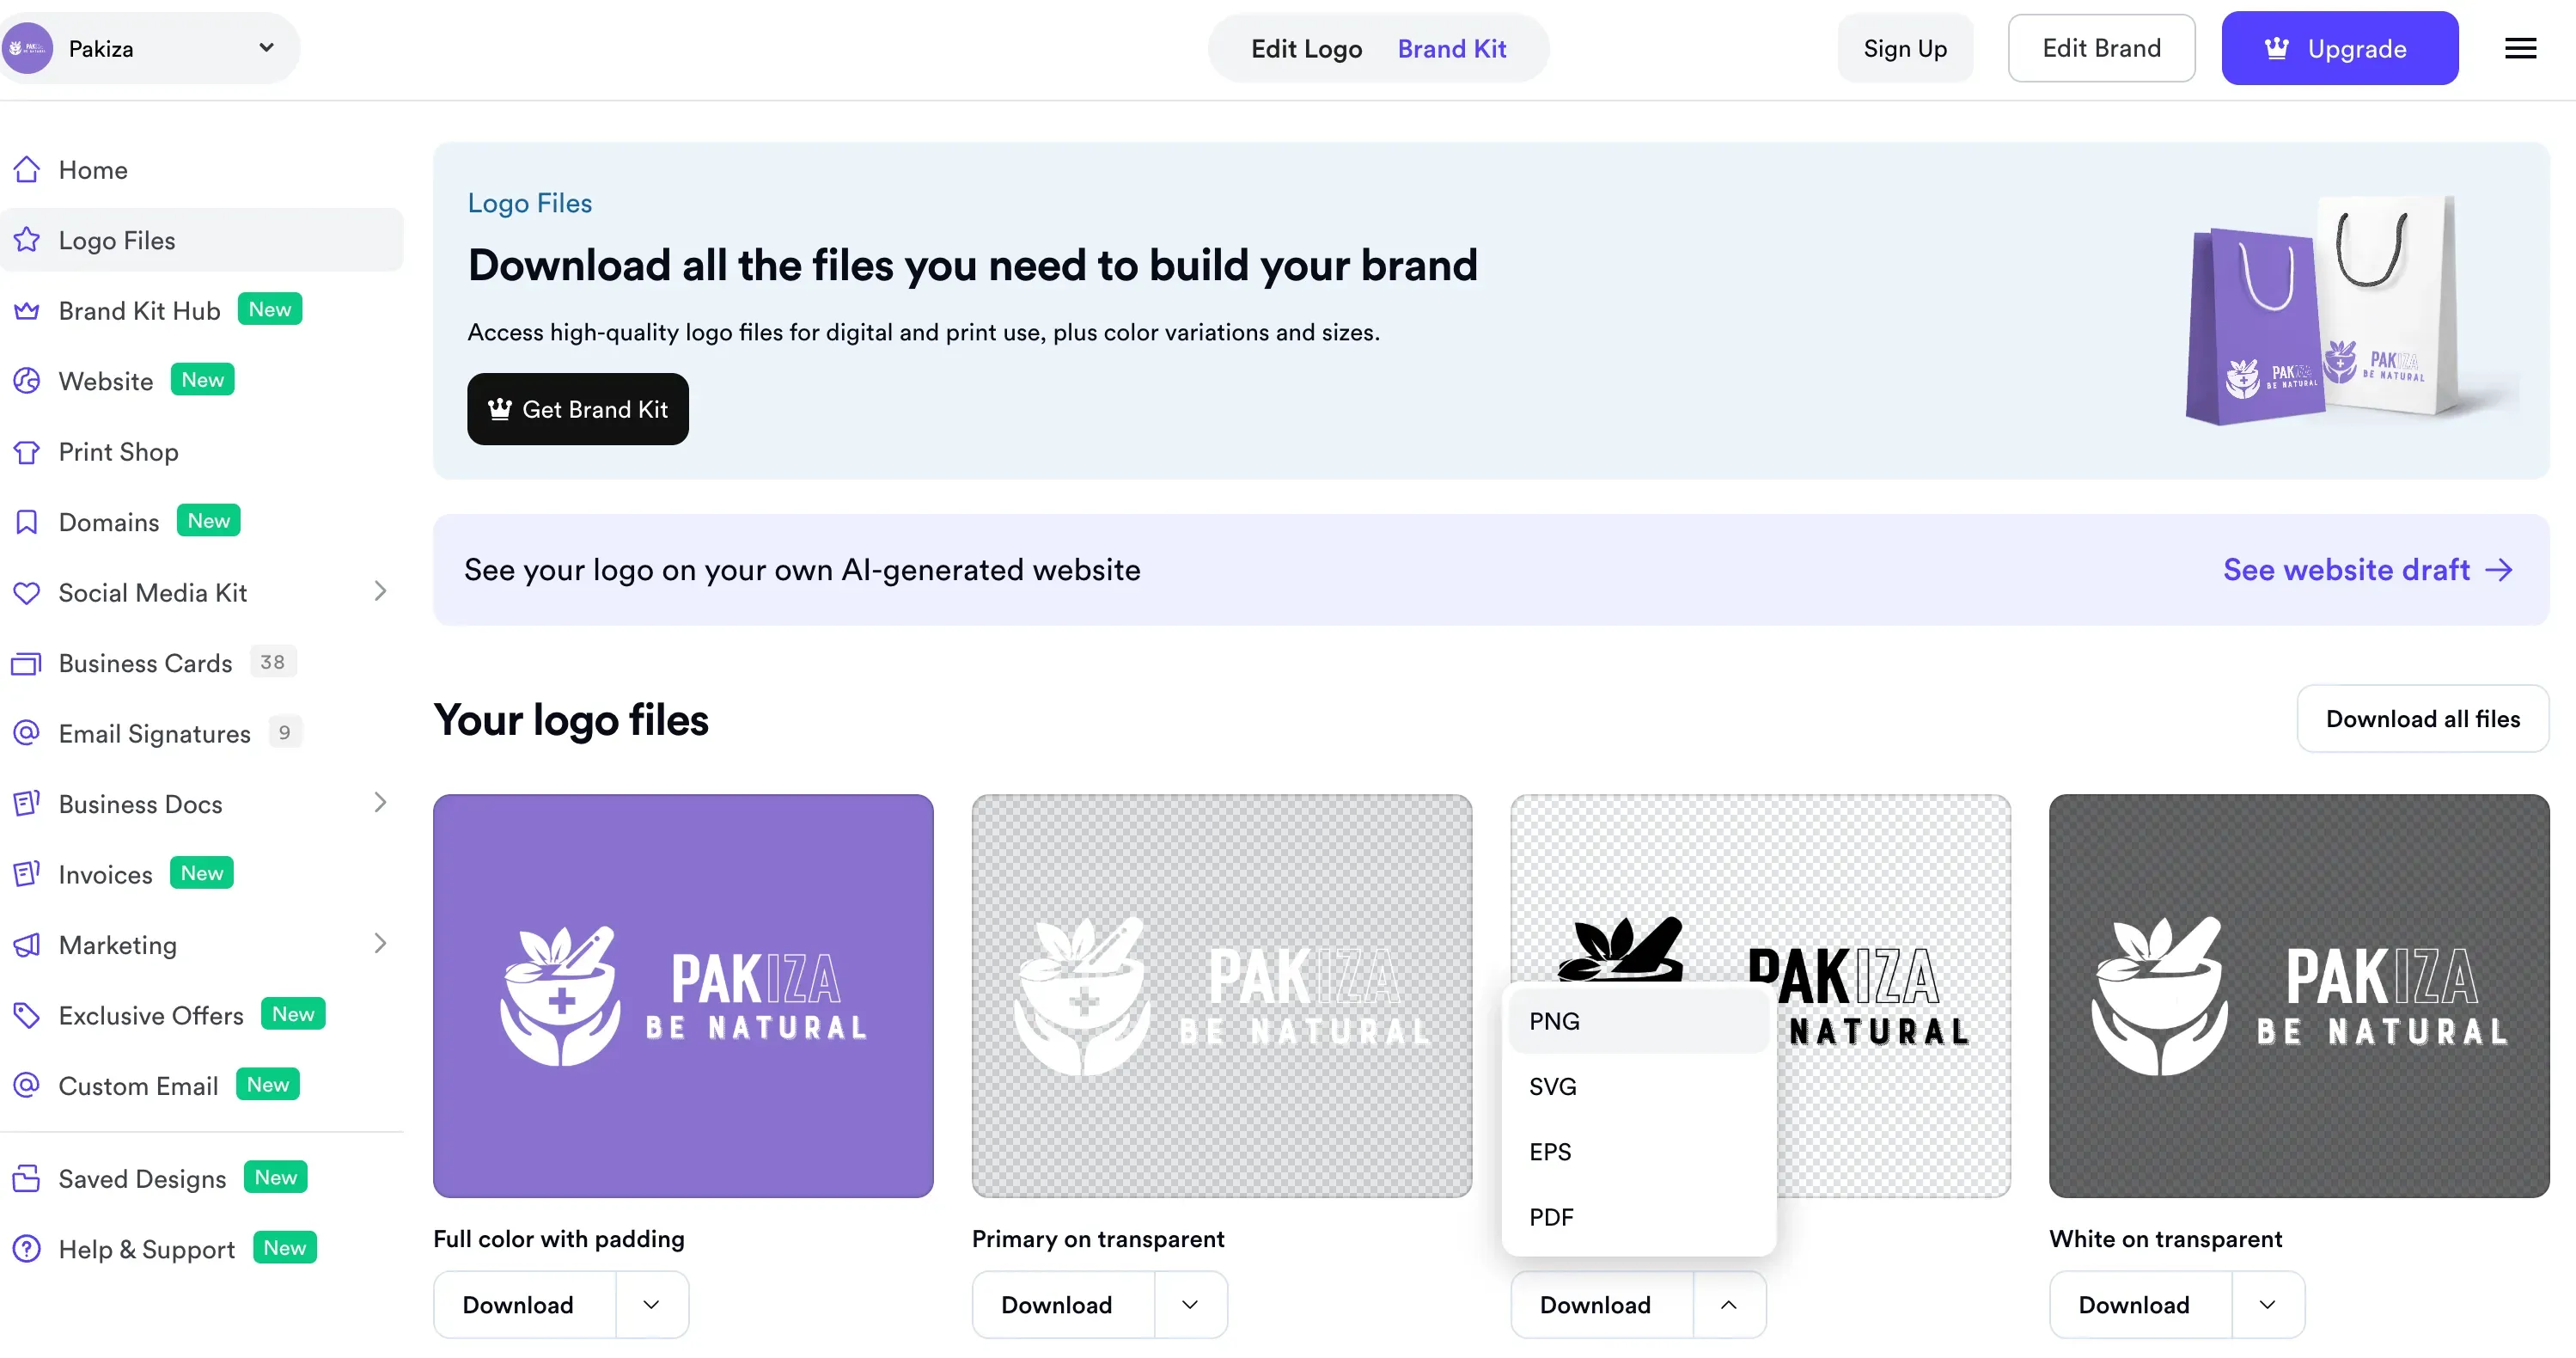Image resolution: width=2576 pixels, height=1358 pixels.
Task: Click the Saved Designs folder icon
Action: (27, 1179)
